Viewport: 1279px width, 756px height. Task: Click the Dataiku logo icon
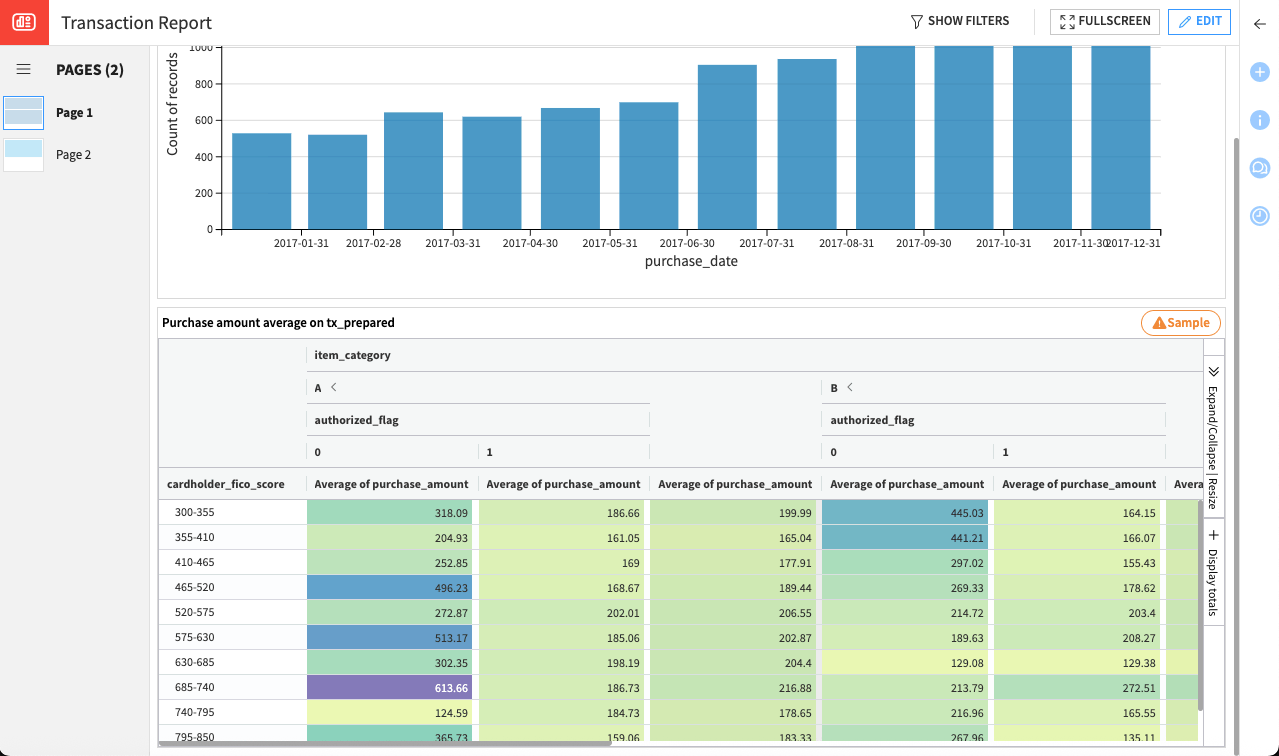click(22, 22)
